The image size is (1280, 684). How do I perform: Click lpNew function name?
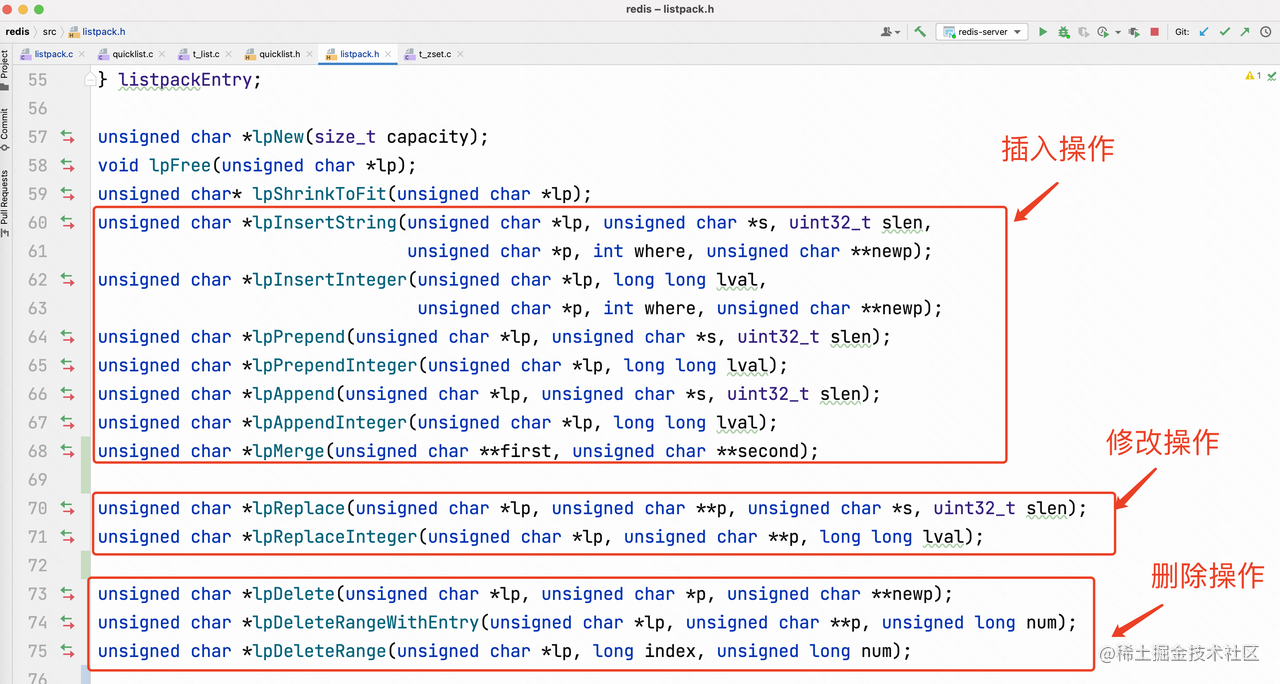point(279,137)
